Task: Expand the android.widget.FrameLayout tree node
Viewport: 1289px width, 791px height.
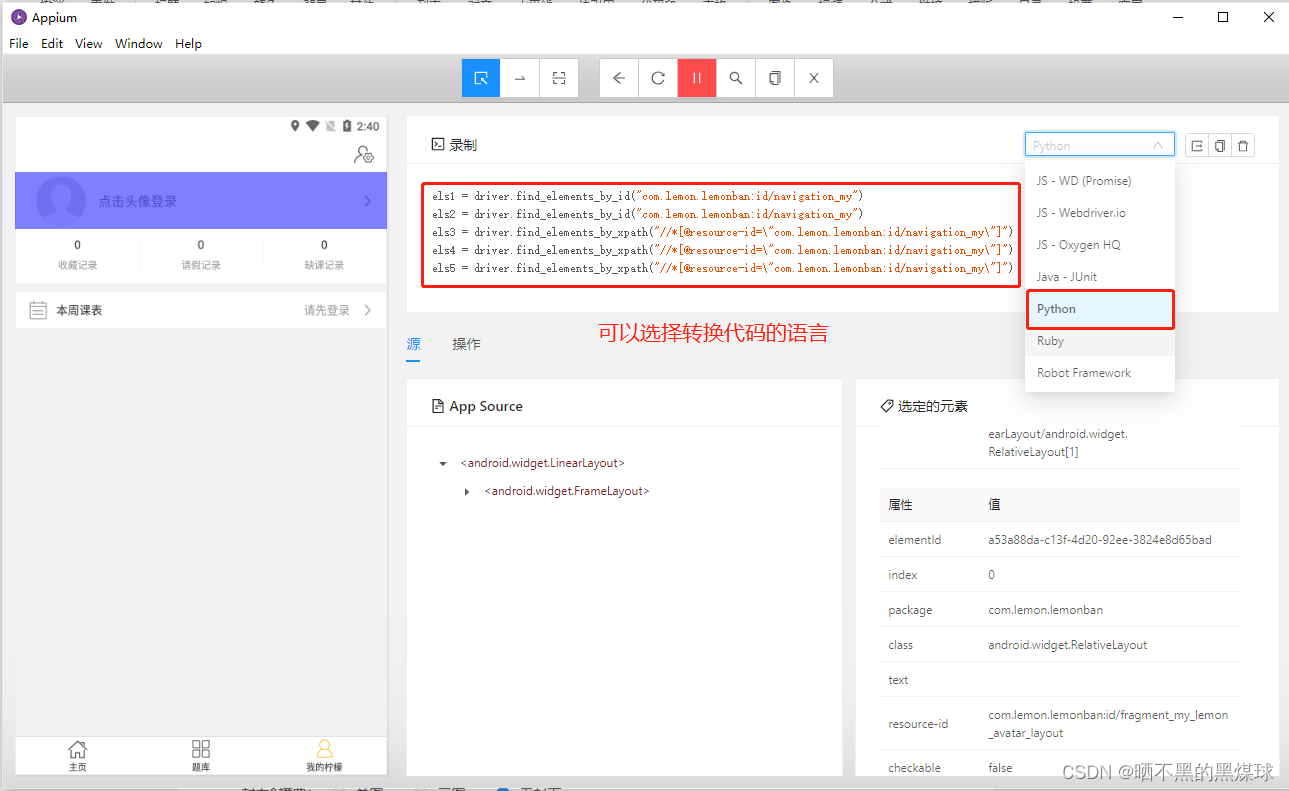Action: pyautogui.click(x=467, y=492)
